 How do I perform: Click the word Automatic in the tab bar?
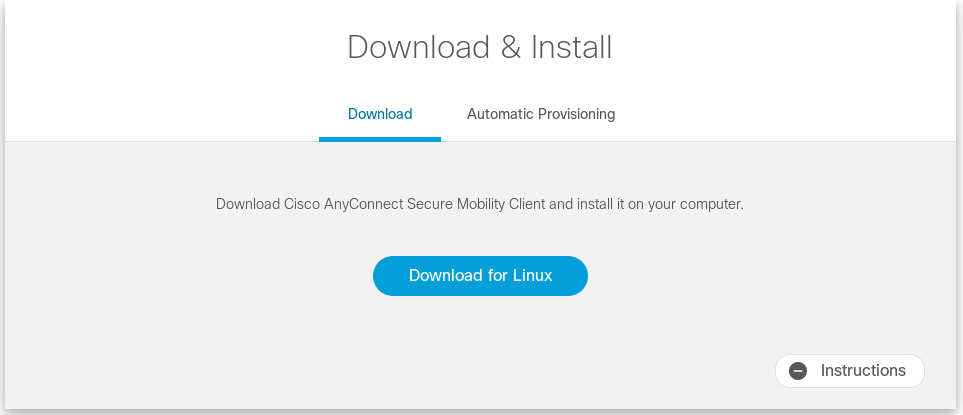(x=500, y=114)
